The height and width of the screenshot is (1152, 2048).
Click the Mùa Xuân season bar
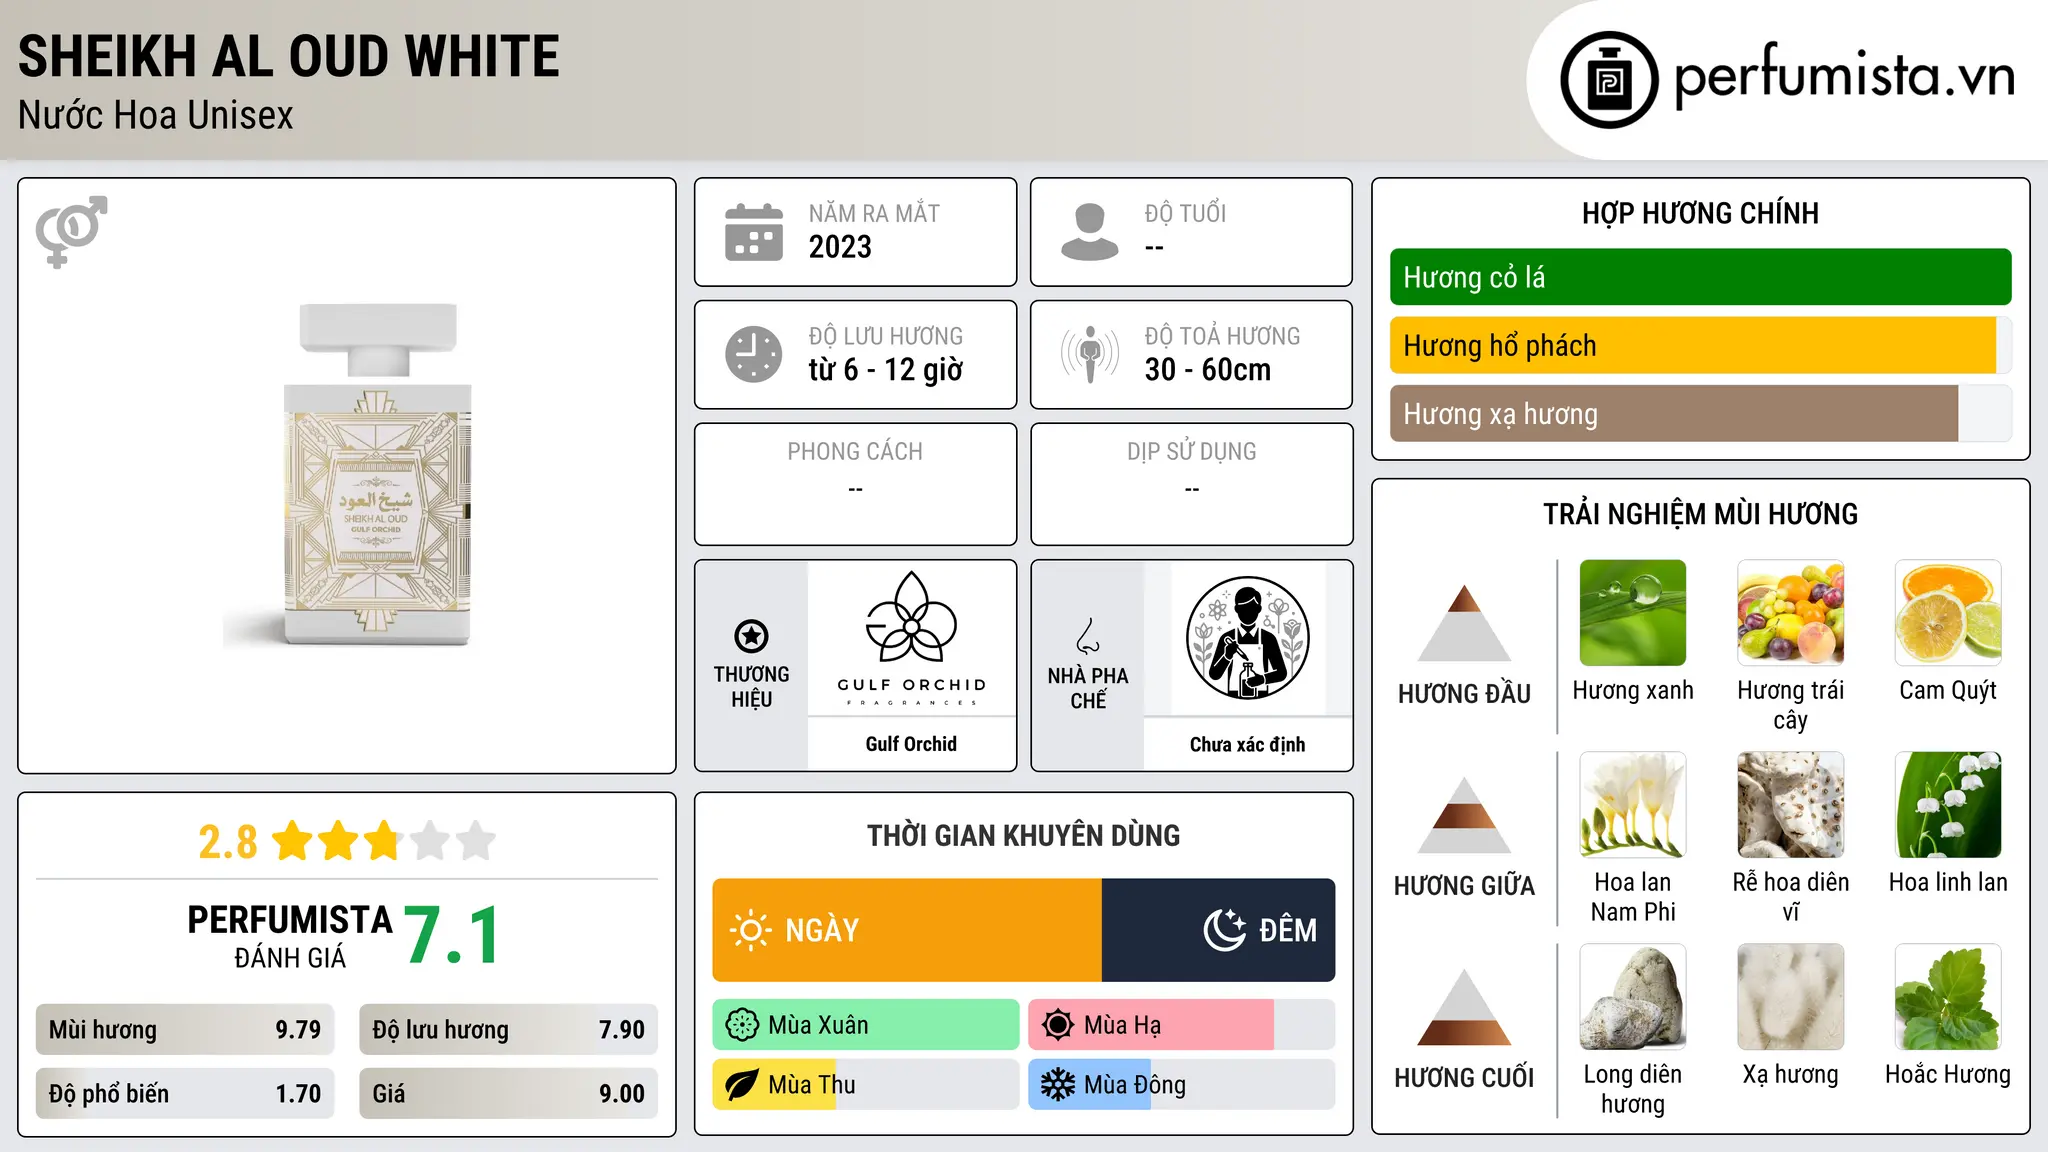866,1025
